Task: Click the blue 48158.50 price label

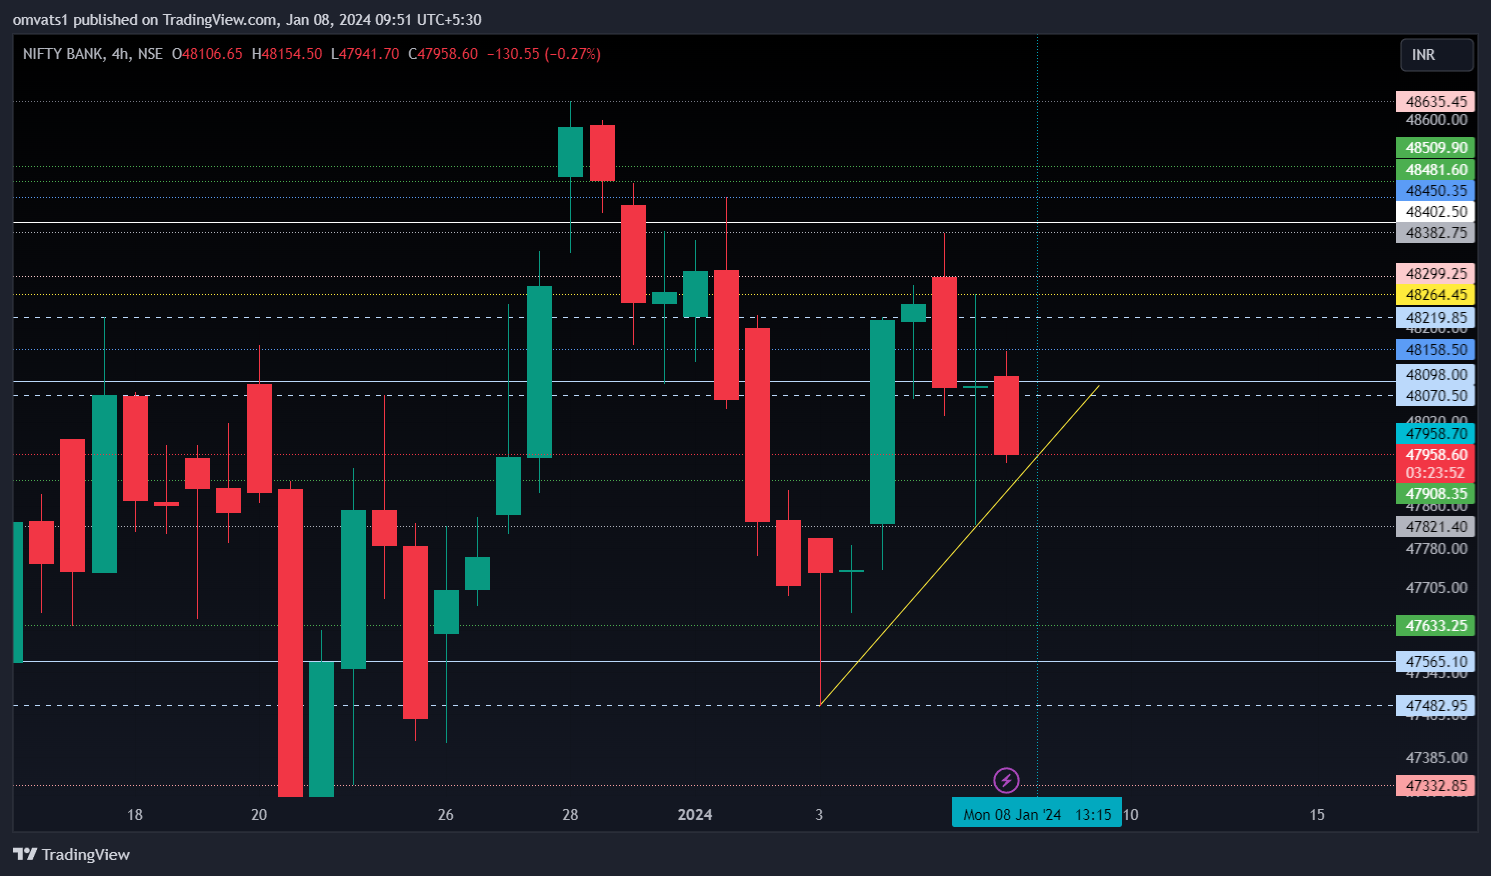Action: [1435, 350]
